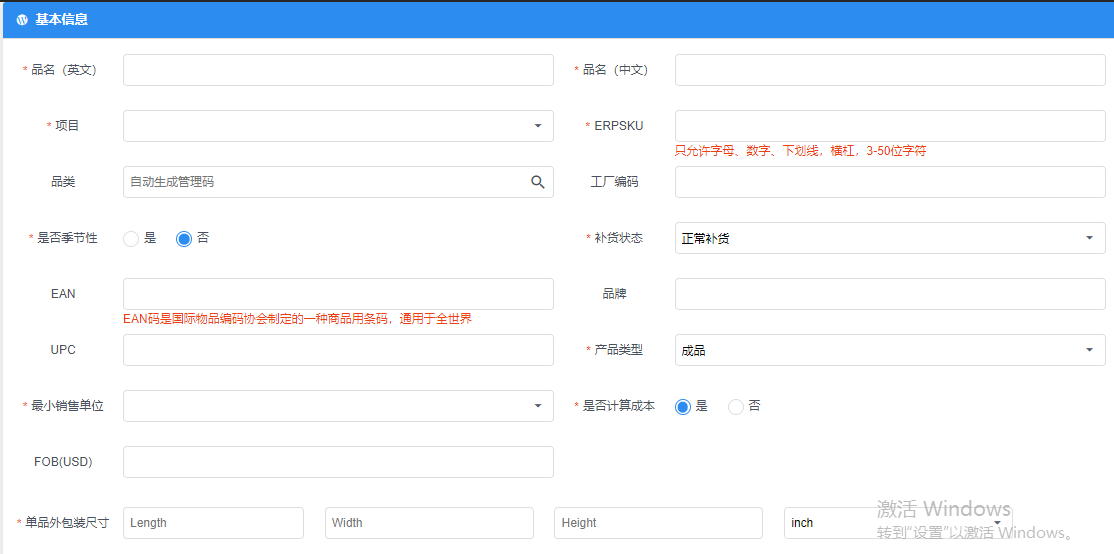Click the 品类 自动生成管理码 field
1114x554 pixels.
(338, 182)
